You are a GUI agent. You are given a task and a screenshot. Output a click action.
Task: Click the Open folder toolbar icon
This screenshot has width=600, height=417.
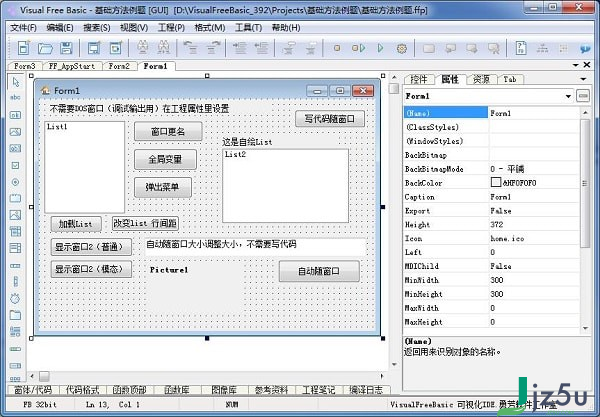pyautogui.click(x=45, y=48)
